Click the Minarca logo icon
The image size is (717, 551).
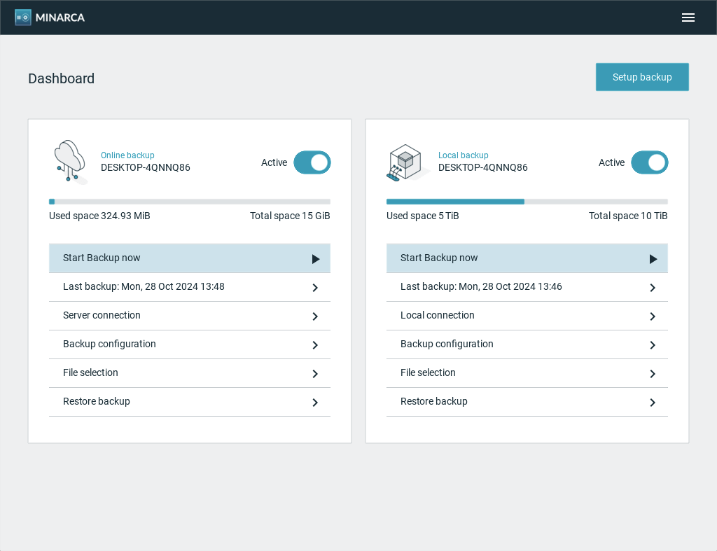(23, 17)
